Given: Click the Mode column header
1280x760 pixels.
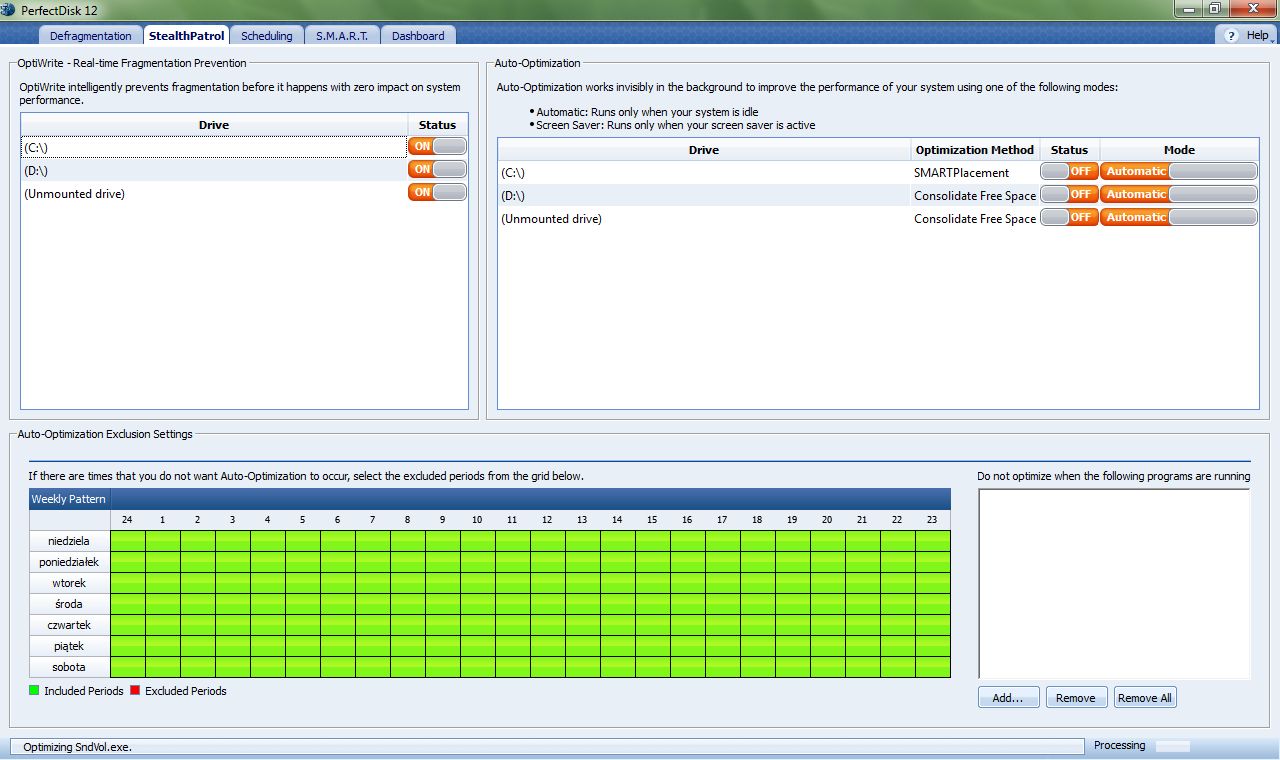Looking at the screenshot, I should tap(1179, 150).
